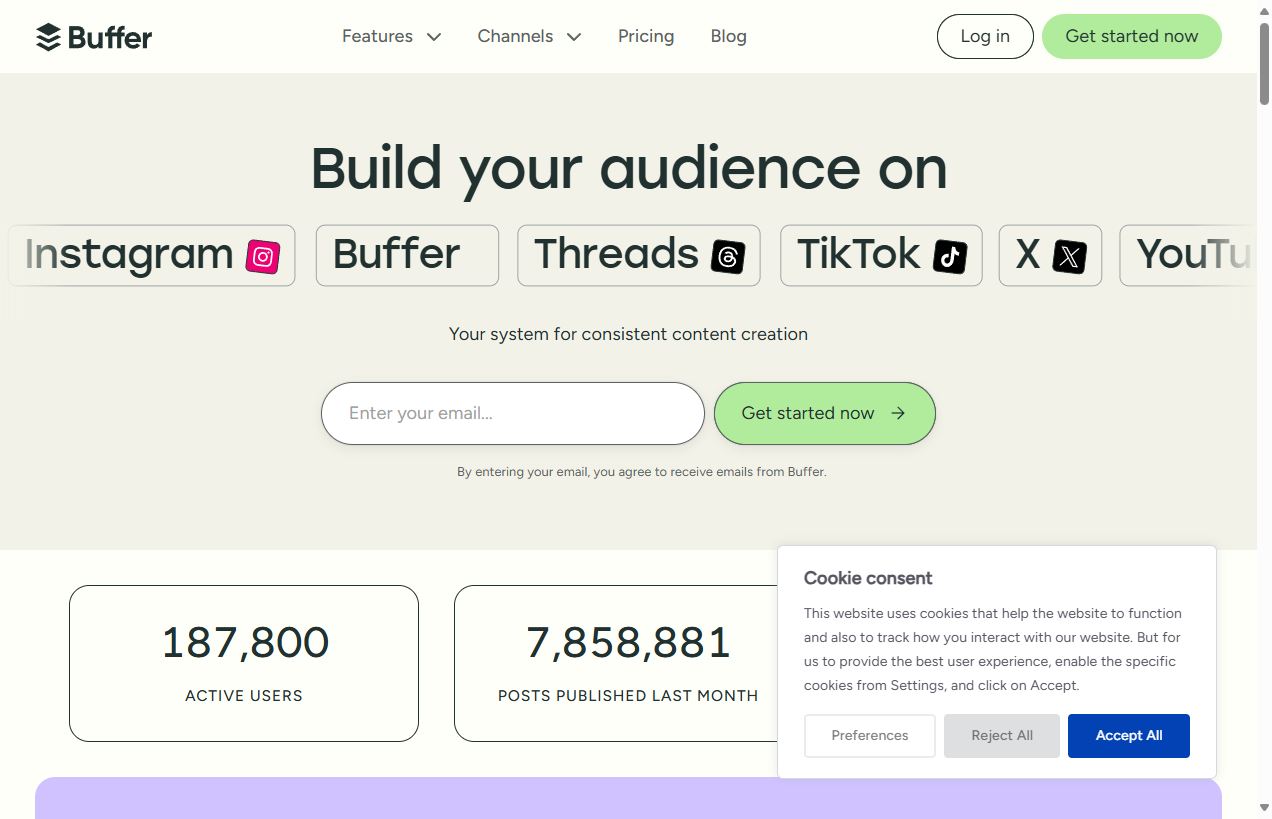Open cookie Preferences settings
This screenshot has width=1272, height=819.
click(x=869, y=735)
